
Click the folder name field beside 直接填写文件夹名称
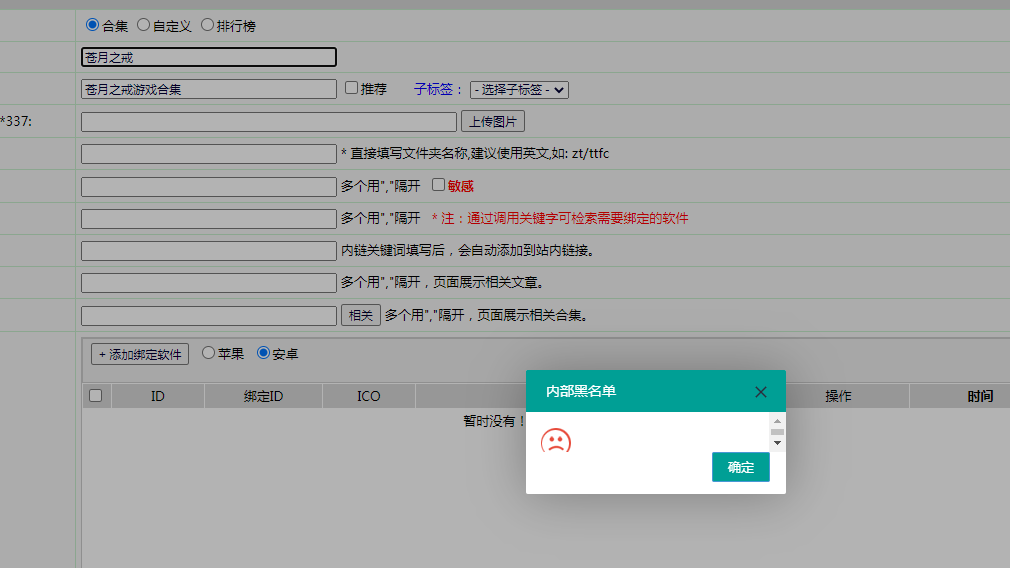point(208,154)
